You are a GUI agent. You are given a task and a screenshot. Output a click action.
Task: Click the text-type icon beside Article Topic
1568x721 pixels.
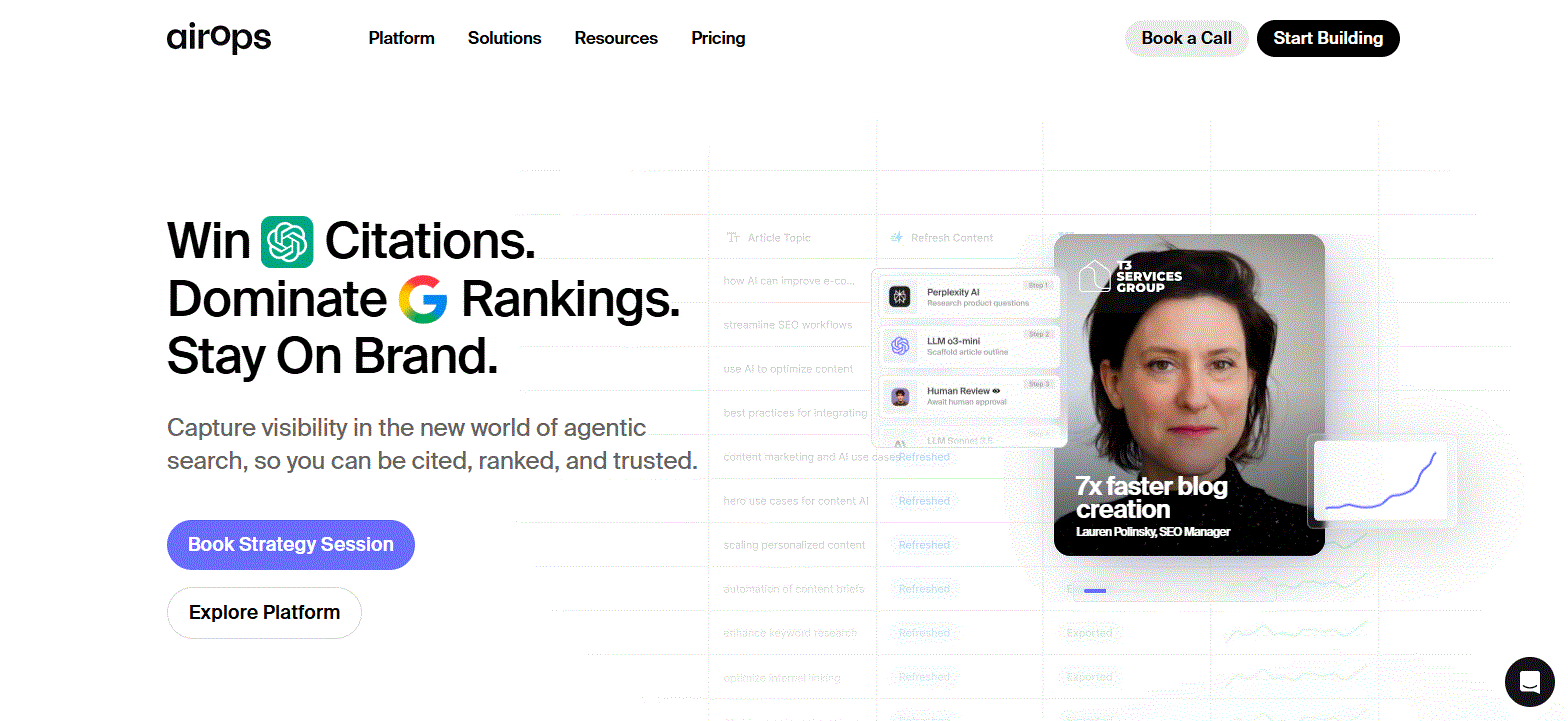pyautogui.click(x=733, y=238)
